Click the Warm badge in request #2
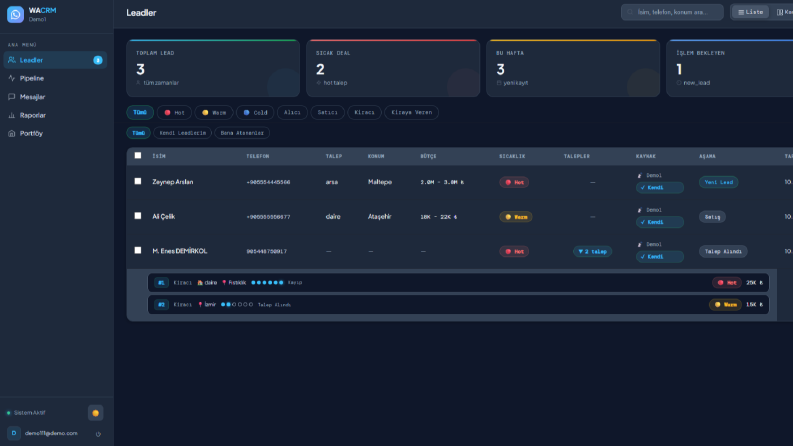 (x=725, y=304)
